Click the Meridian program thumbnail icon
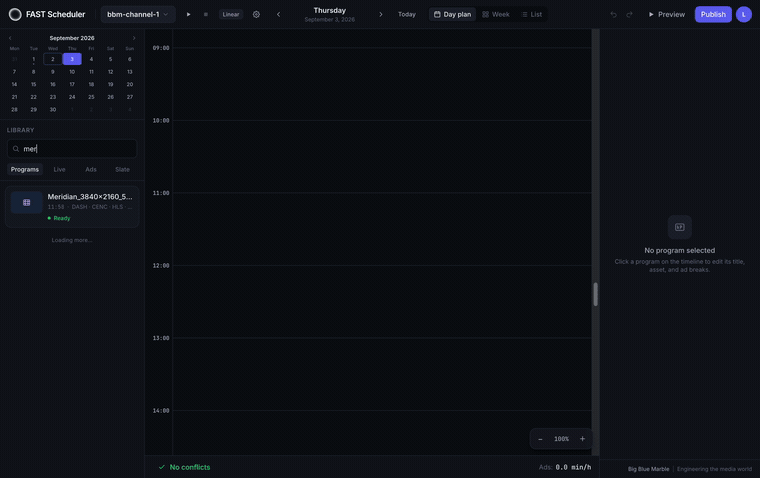This screenshot has width=760, height=478. 27,203
